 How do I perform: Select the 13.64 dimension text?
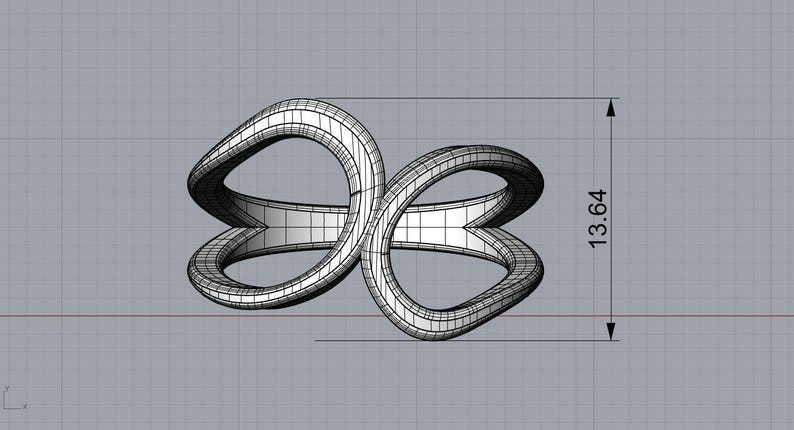tap(598, 219)
